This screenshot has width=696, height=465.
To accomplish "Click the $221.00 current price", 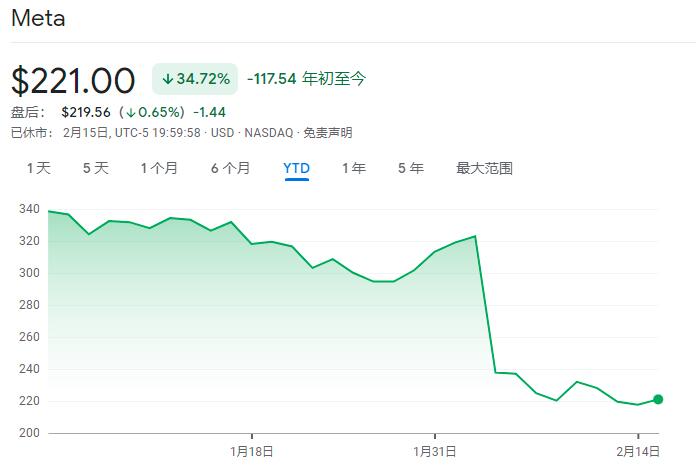I will [73, 80].
